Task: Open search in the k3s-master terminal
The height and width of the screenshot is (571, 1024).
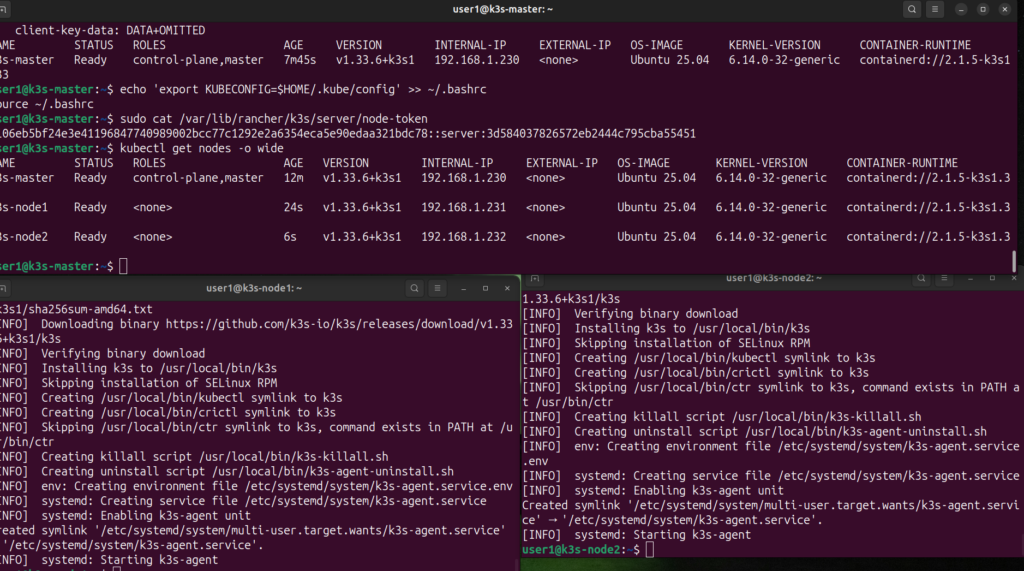Action: (912, 9)
